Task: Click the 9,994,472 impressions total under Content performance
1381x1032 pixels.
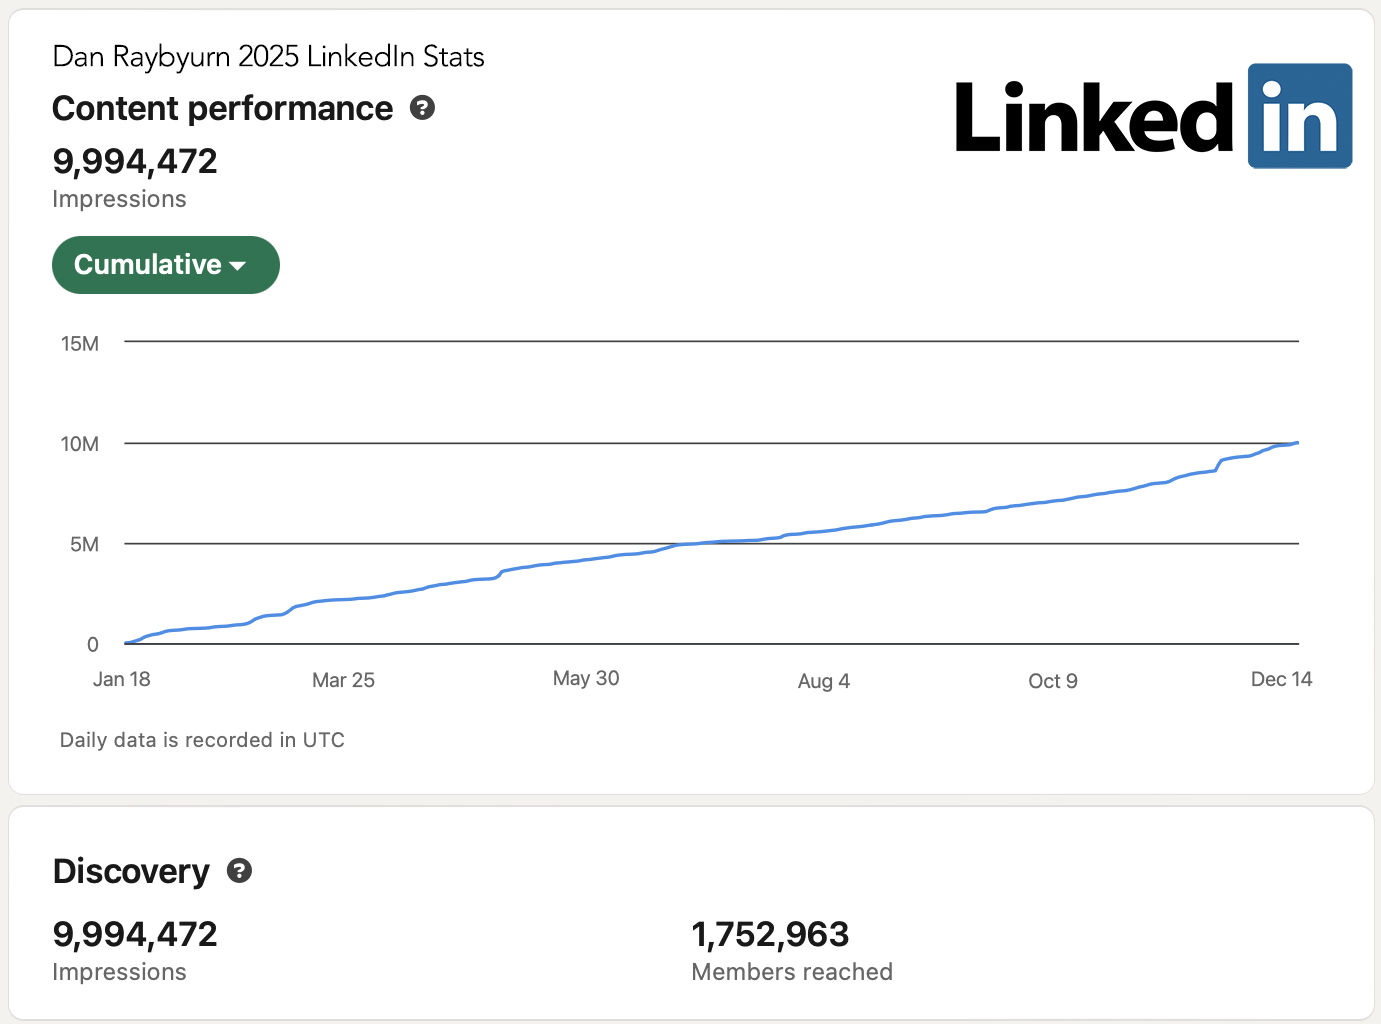Action: point(135,161)
